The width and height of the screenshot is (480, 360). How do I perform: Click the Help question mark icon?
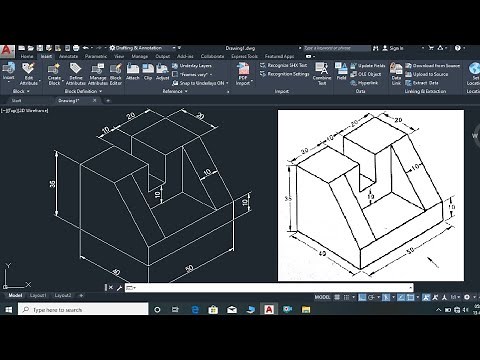(458, 48)
